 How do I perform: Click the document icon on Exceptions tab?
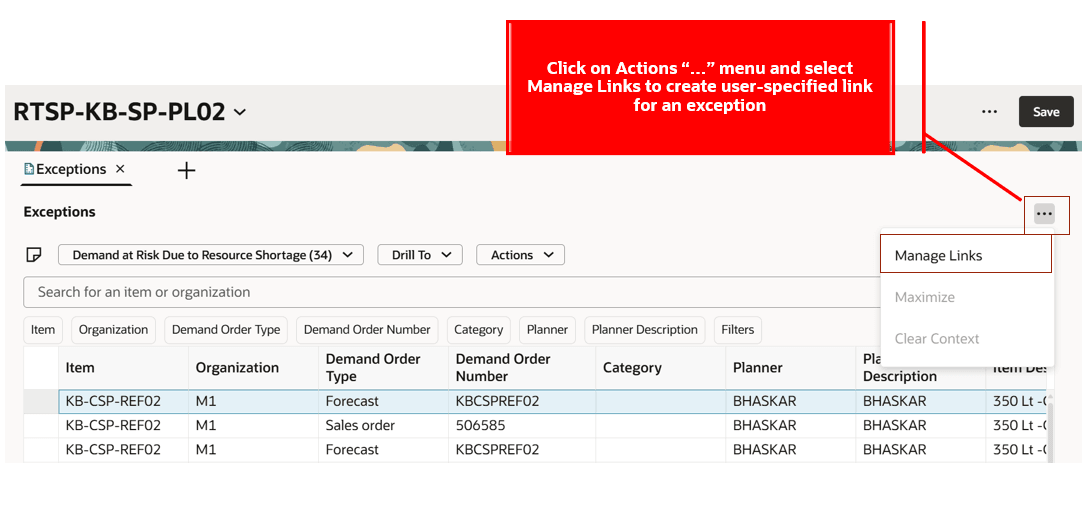29,169
